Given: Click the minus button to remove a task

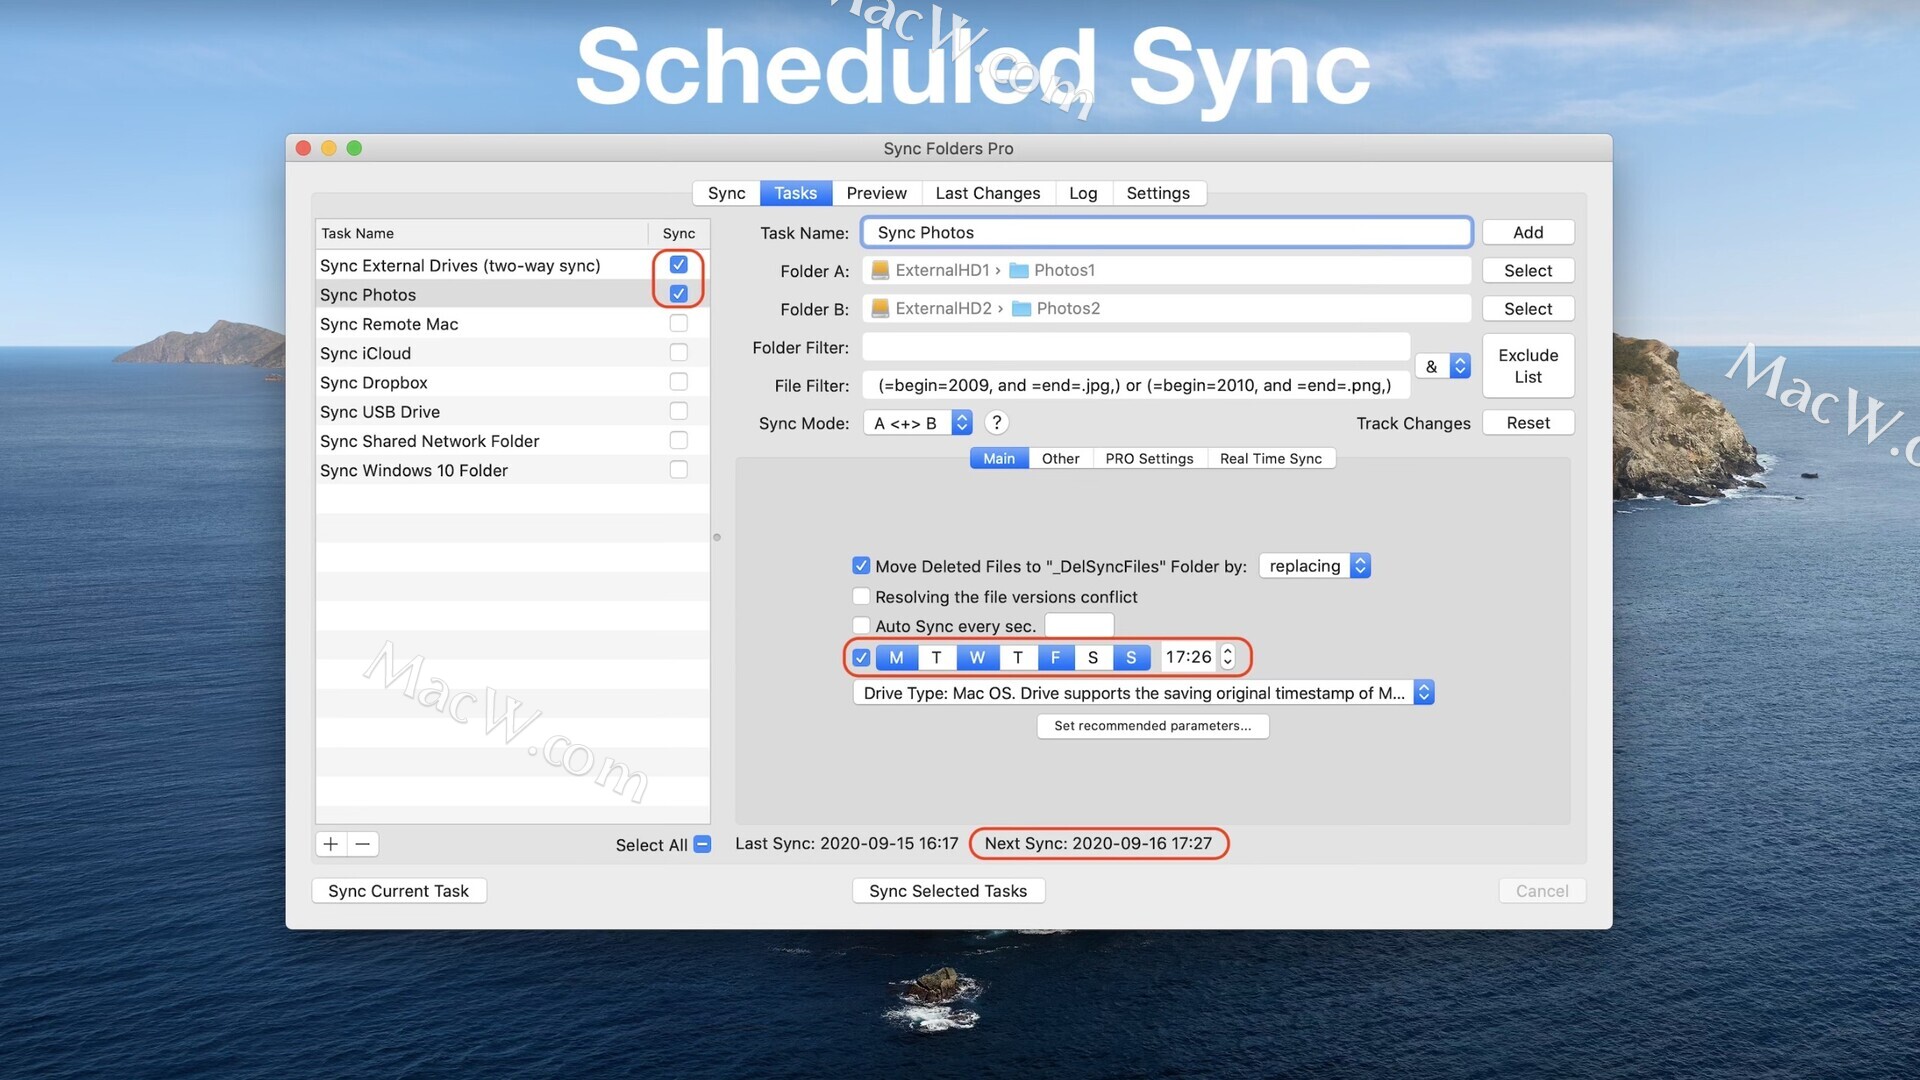Looking at the screenshot, I should [363, 844].
